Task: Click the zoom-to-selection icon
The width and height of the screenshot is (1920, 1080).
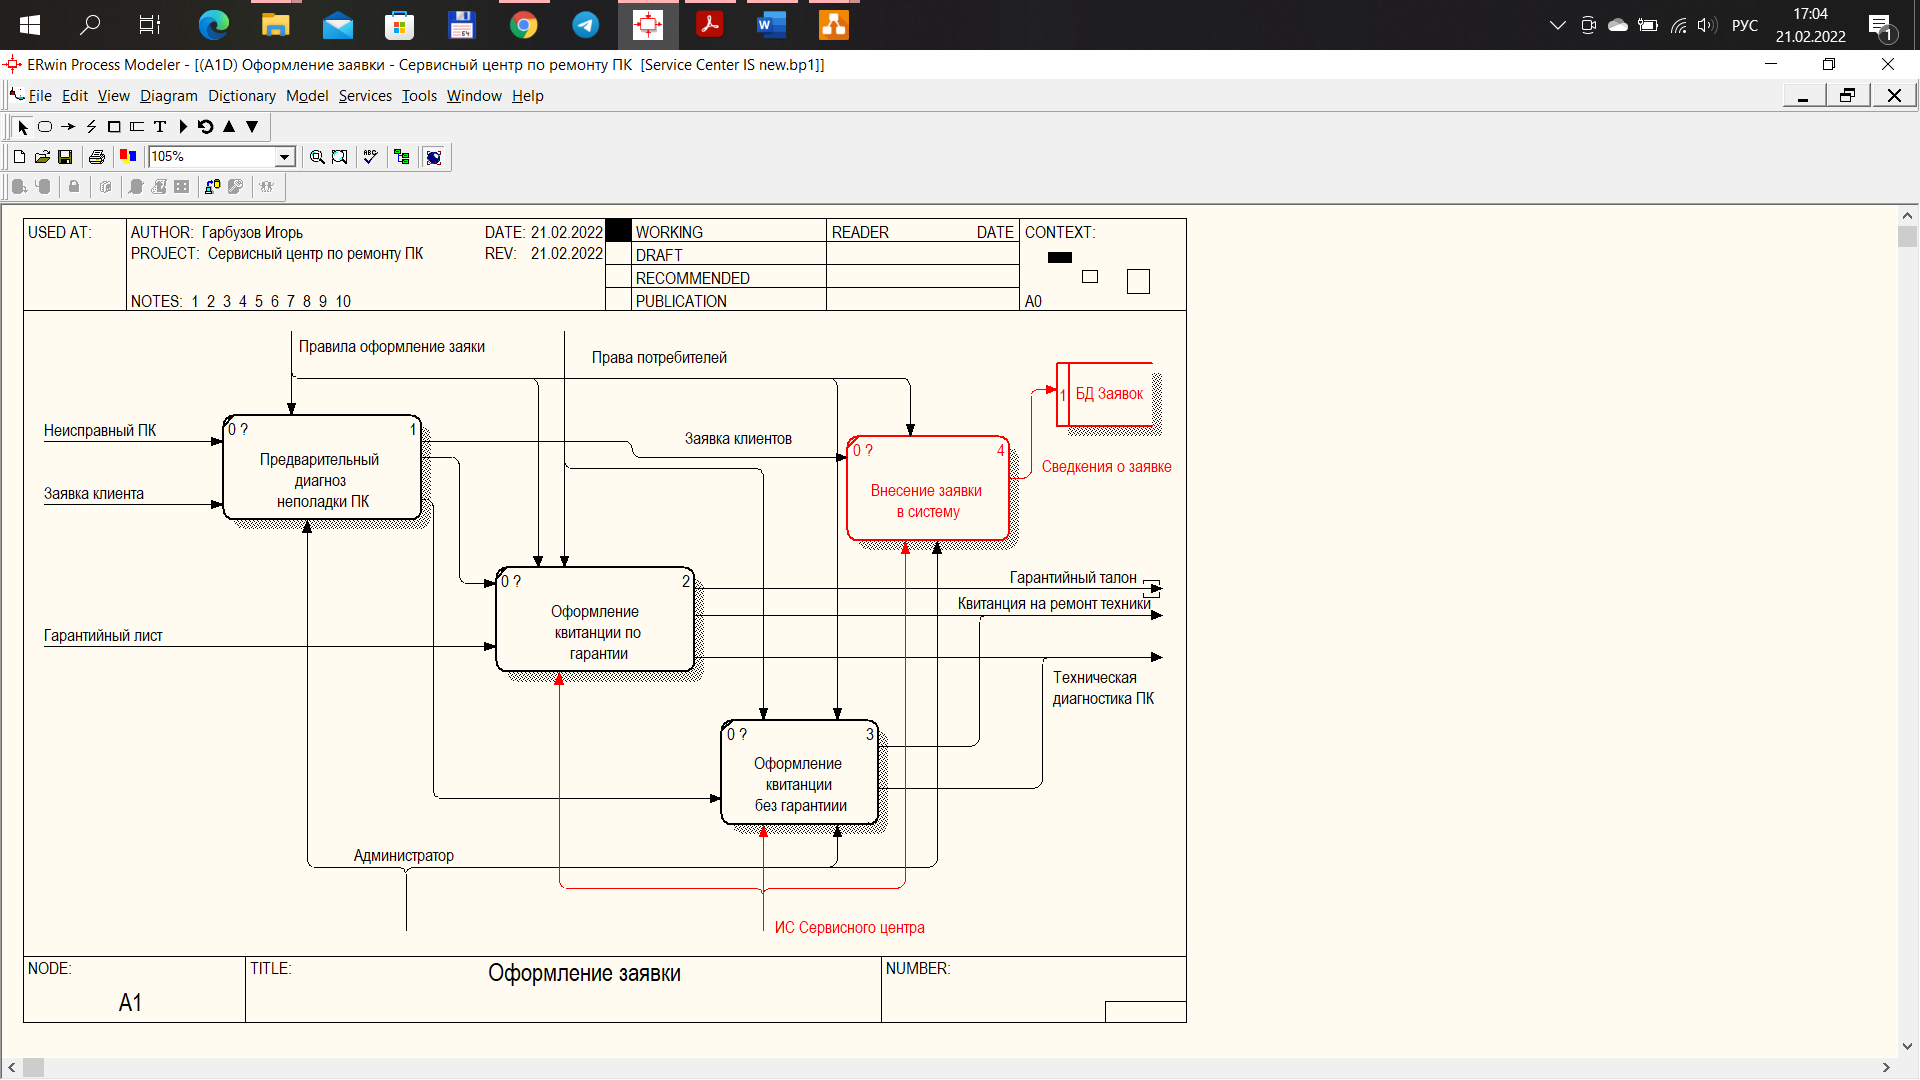Action: (x=340, y=157)
